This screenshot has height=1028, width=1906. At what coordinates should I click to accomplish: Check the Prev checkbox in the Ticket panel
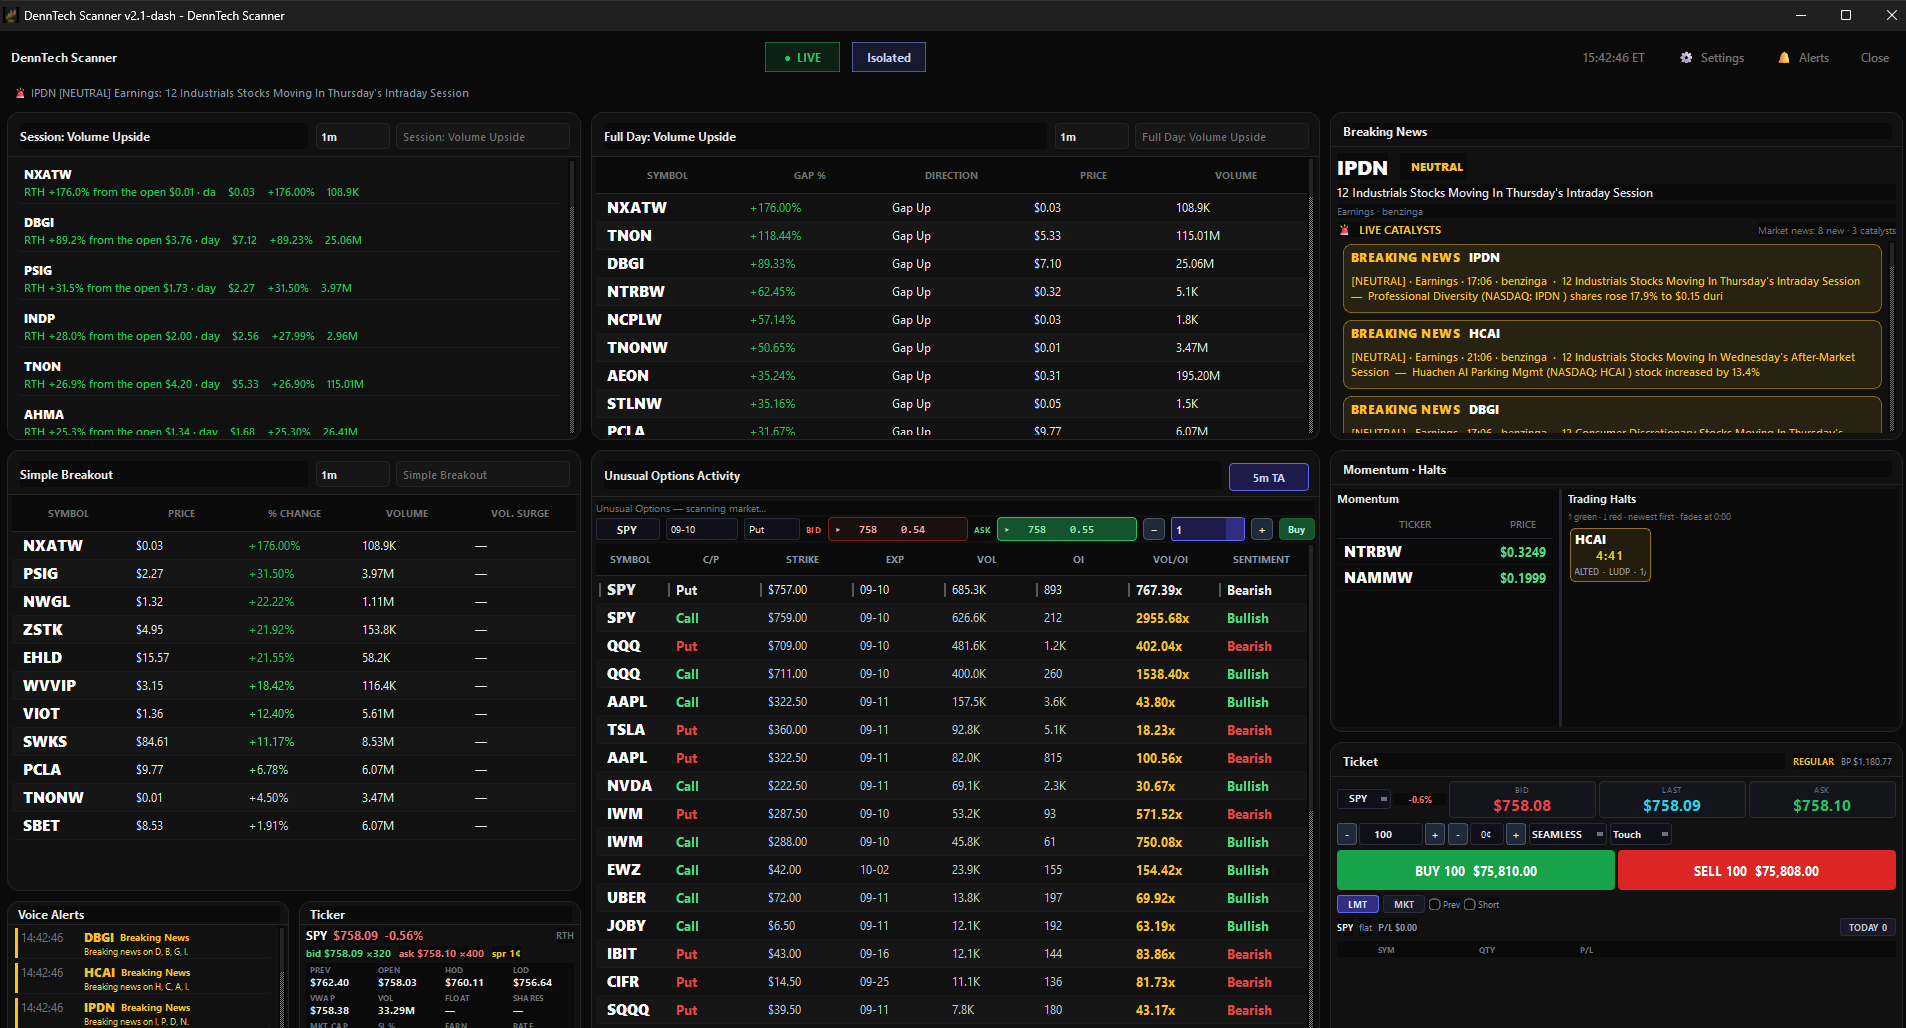point(1435,904)
